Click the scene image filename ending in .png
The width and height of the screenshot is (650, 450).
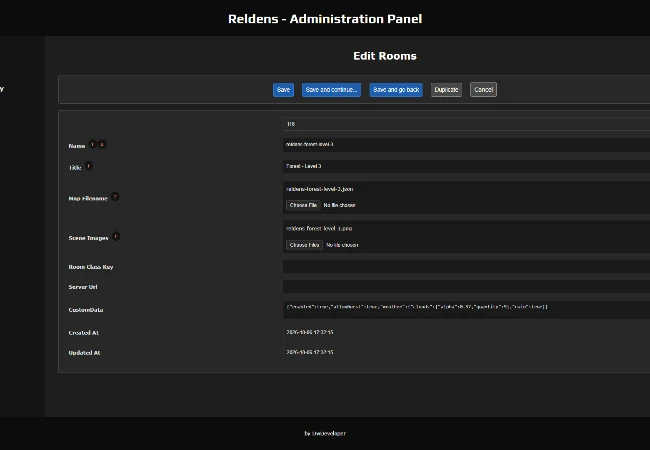(x=319, y=228)
